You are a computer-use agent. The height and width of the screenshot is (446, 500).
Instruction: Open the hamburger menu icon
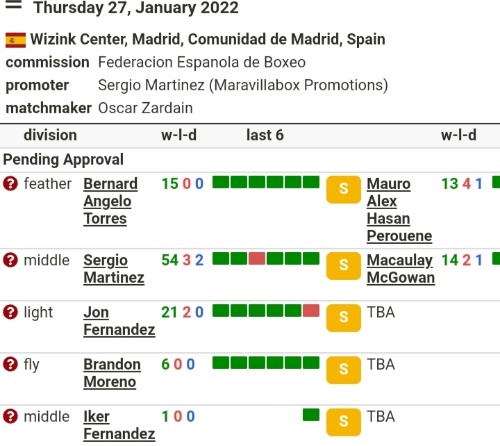pos(14,4)
